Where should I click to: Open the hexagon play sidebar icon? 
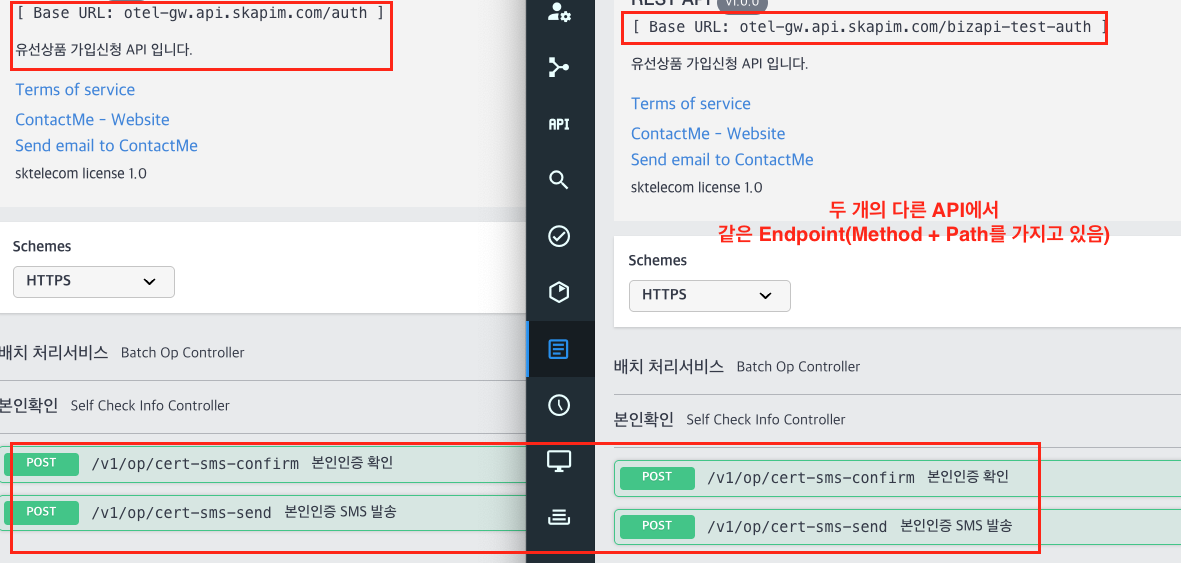(x=559, y=292)
